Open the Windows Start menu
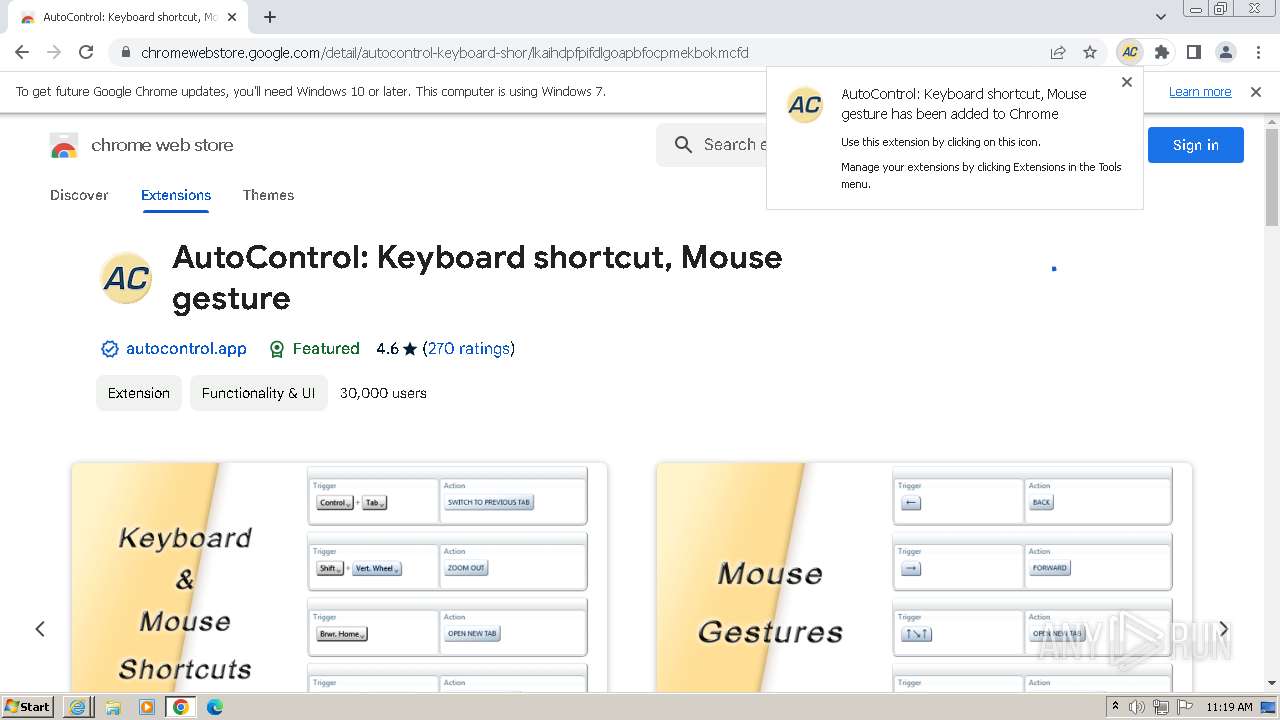This screenshot has width=1280, height=720. coord(28,706)
